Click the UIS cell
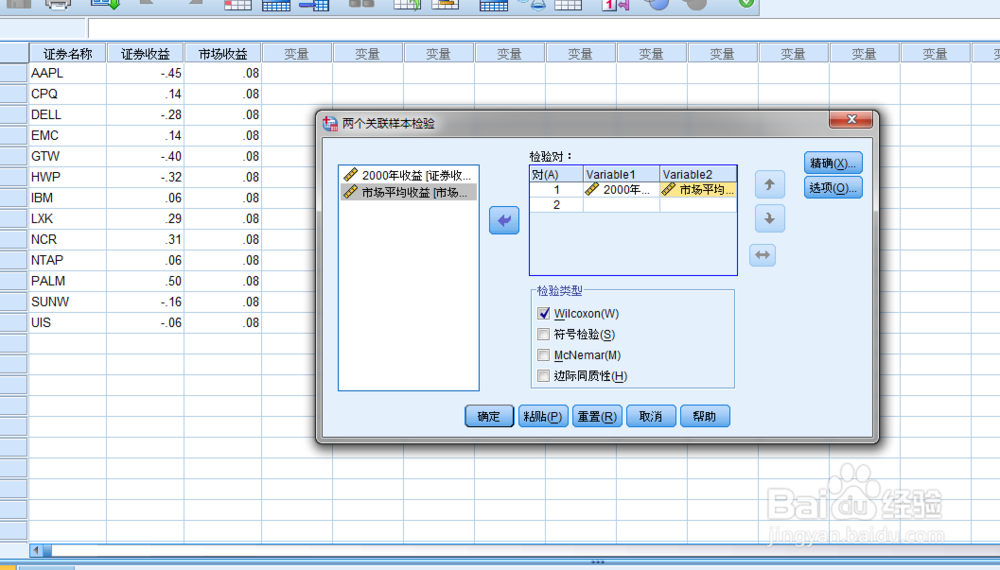 click(68, 323)
